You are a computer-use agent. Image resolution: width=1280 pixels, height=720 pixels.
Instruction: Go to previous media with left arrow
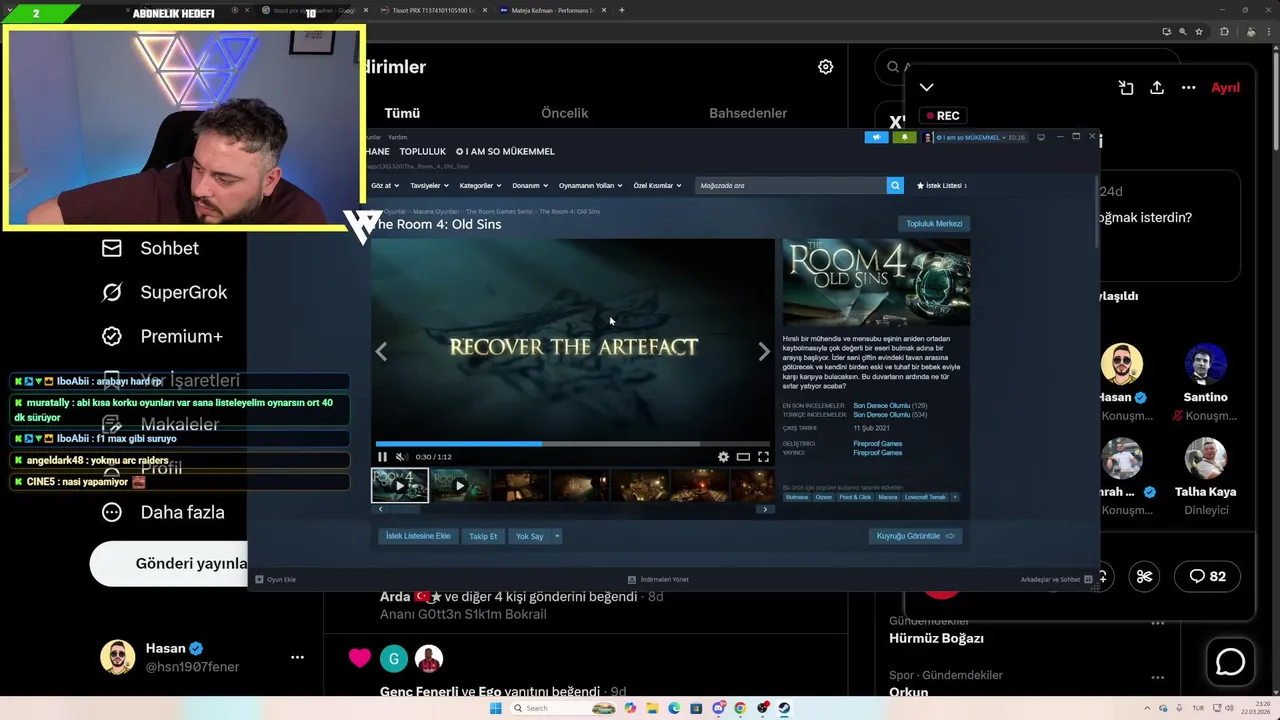(381, 351)
